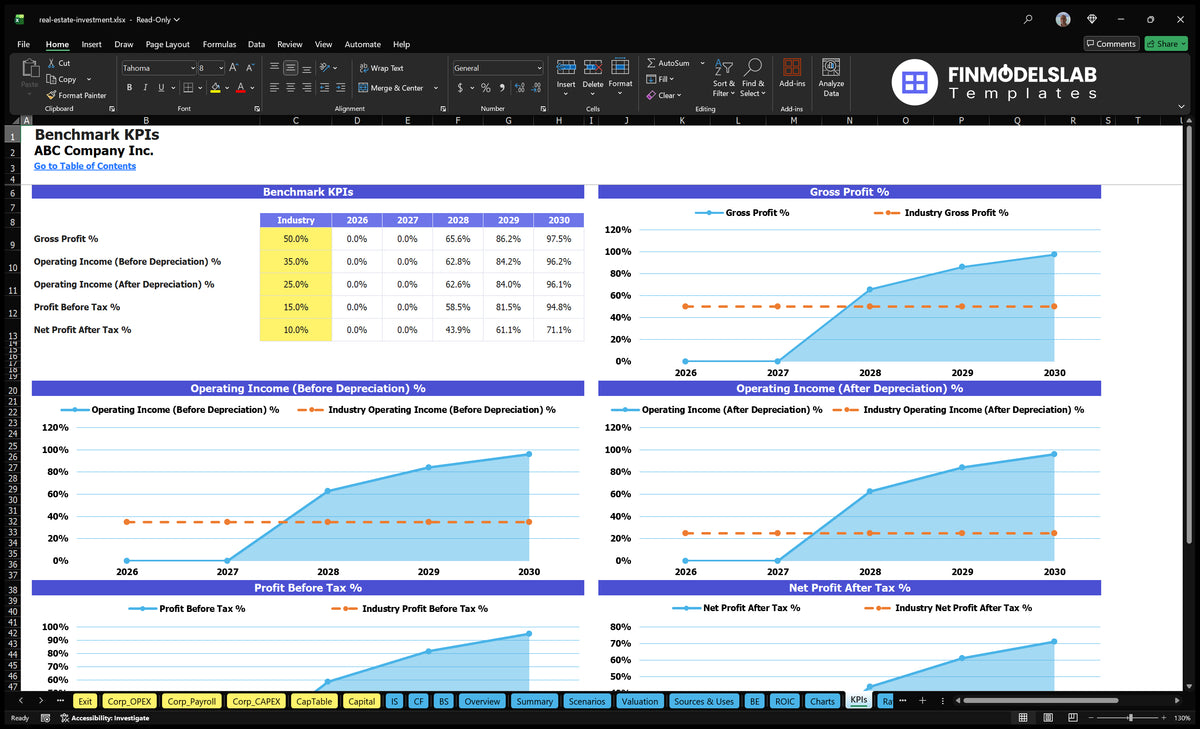Click the Increase Decimal icon
This screenshot has height=729, width=1200.
(x=521, y=88)
